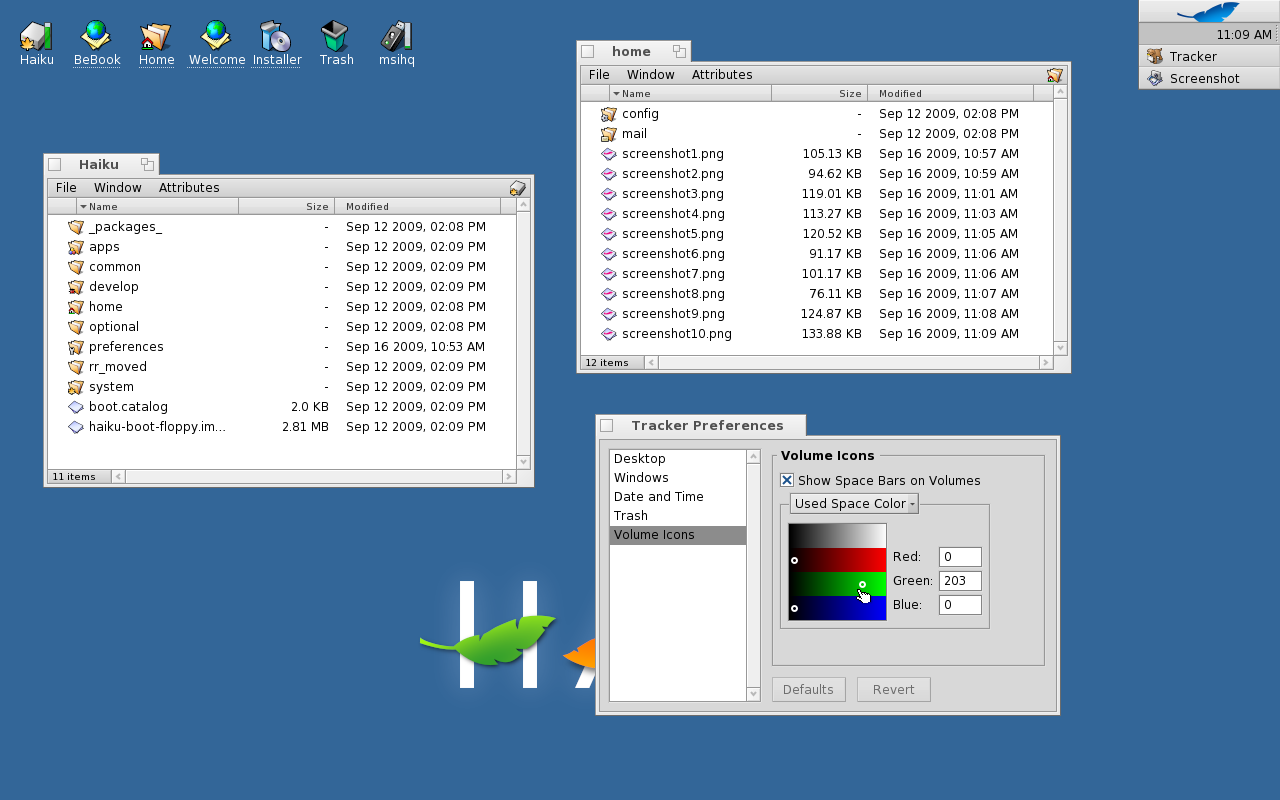
Task: Click the config folder icon in home window
Action: [609, 114]
